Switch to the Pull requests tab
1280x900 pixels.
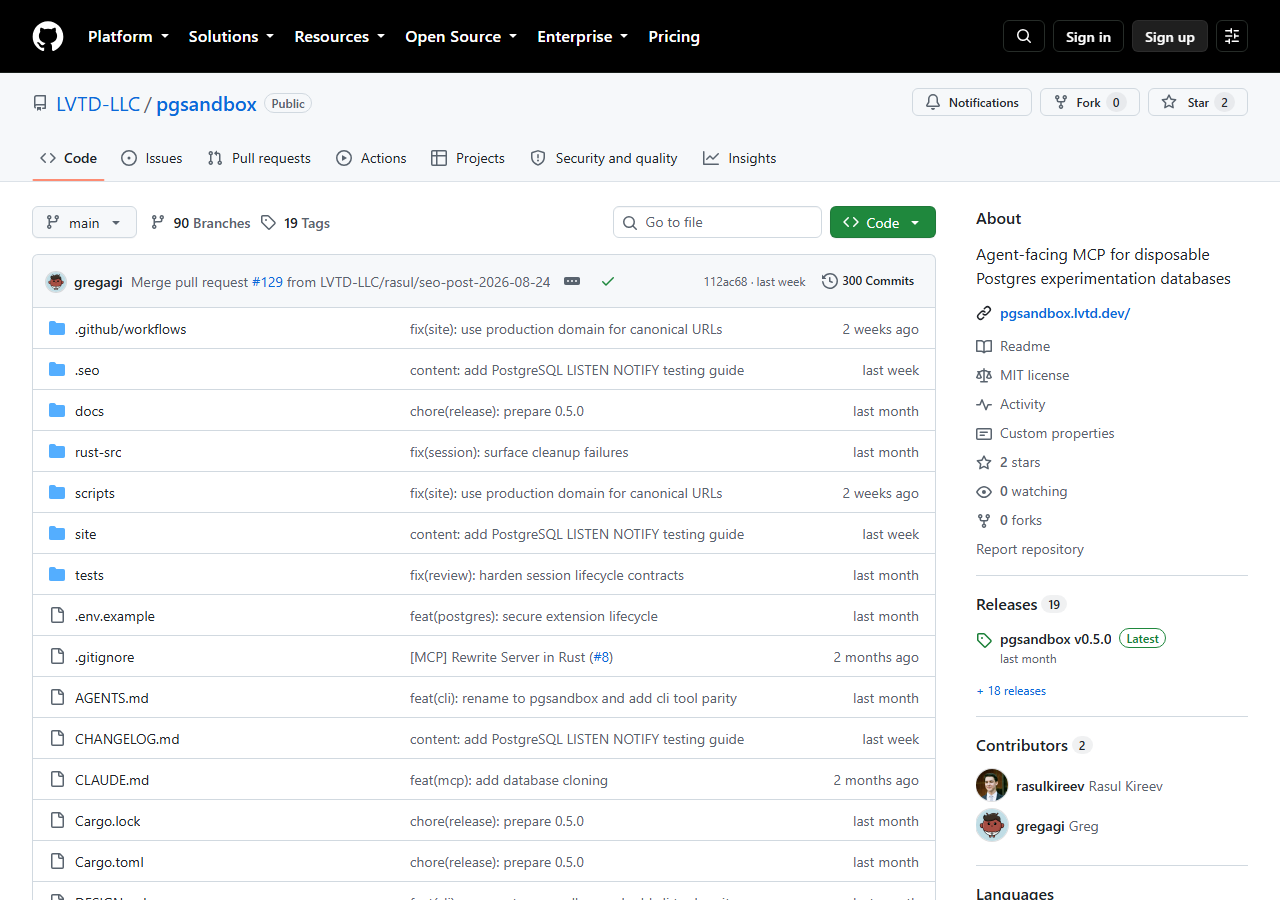click(x=259, y=158)
